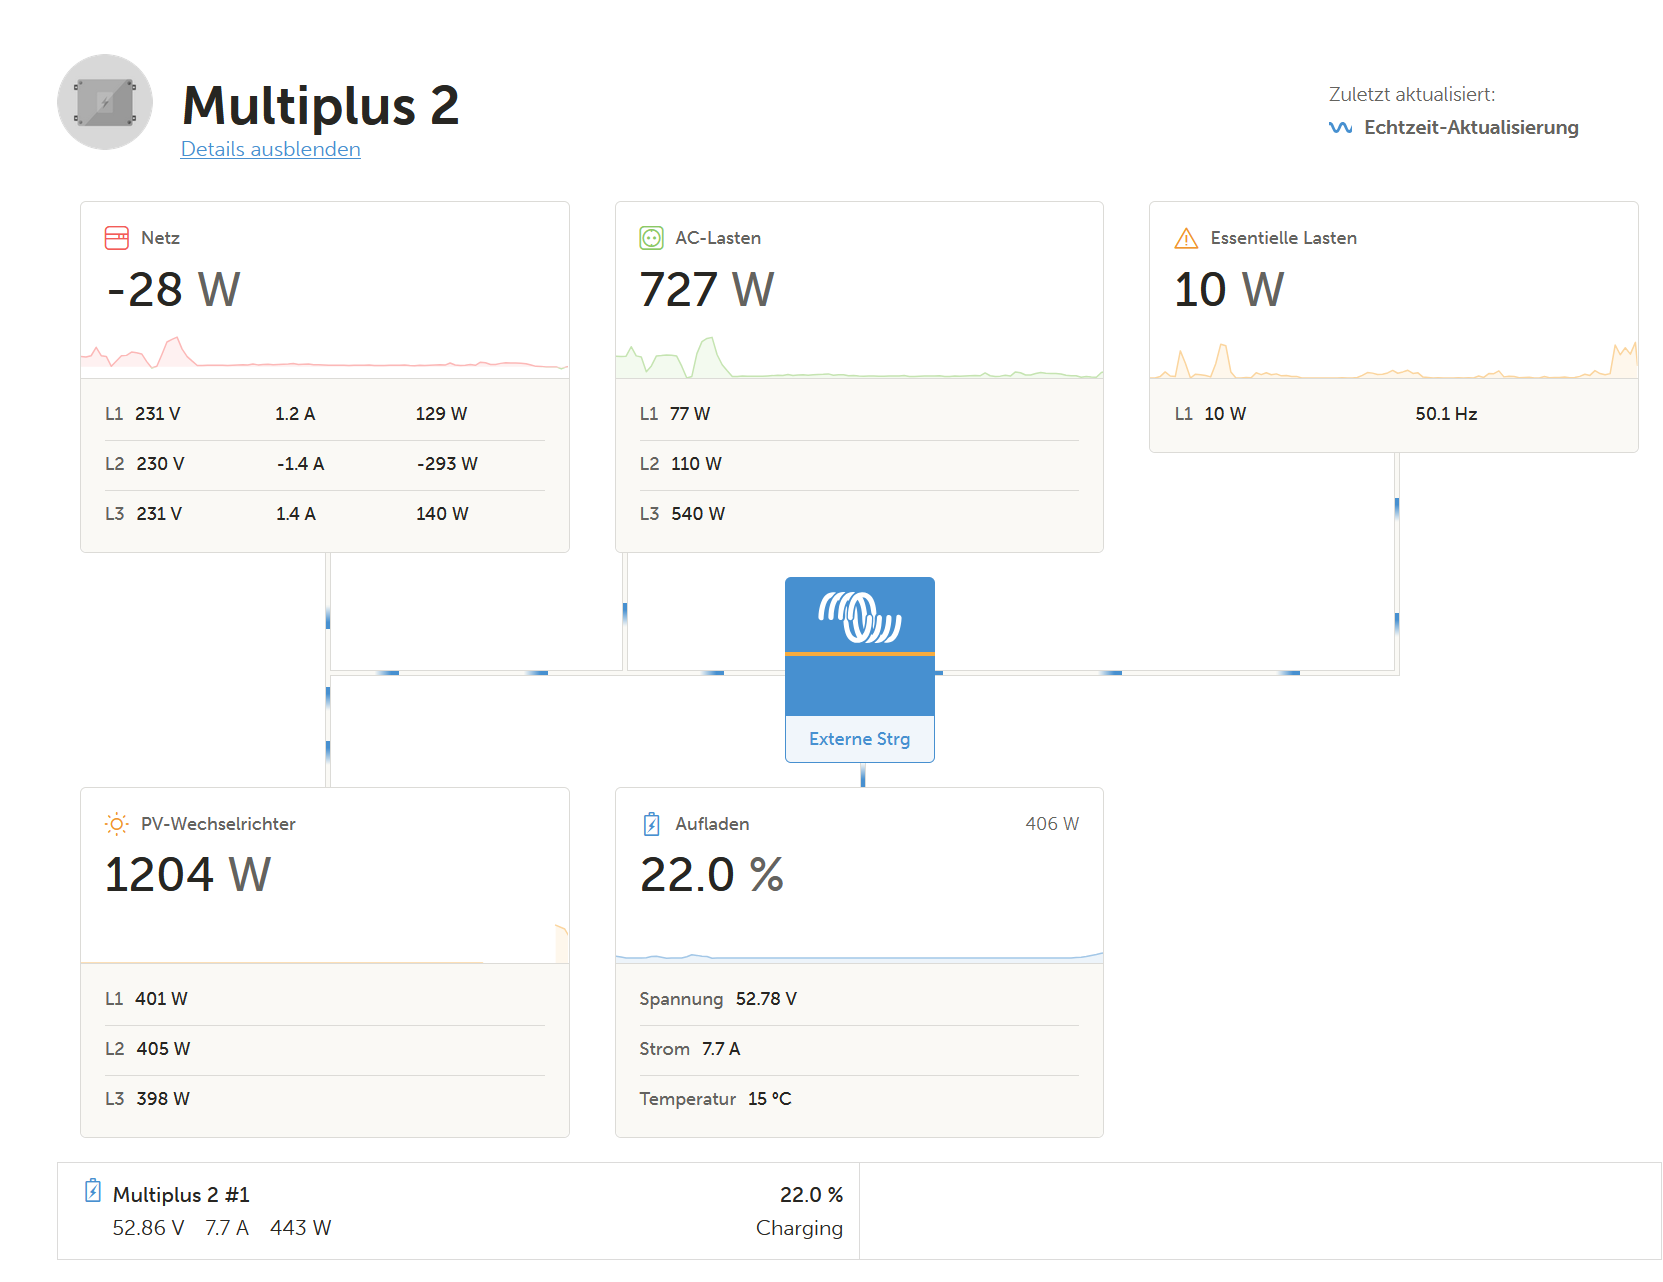
Task: Open the Externe Strg inverter label
Action: click(x=859, y=739)
